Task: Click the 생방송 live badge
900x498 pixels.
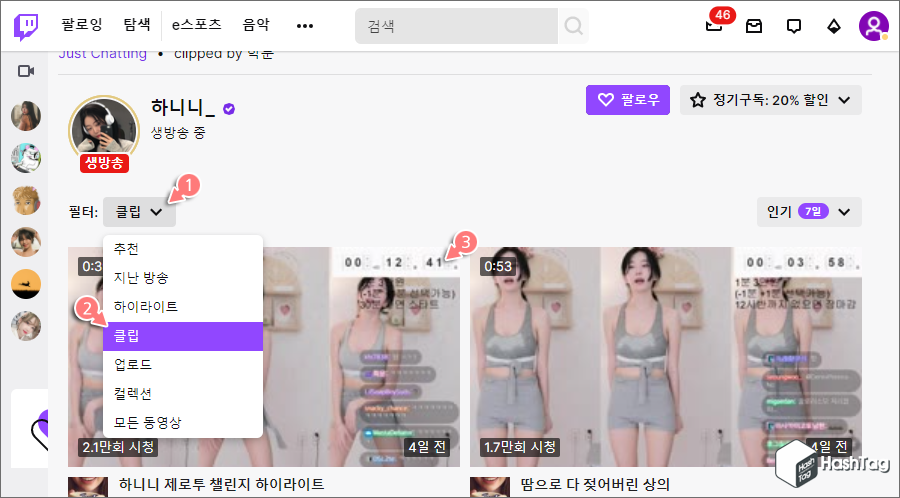Action: point(104,163)
